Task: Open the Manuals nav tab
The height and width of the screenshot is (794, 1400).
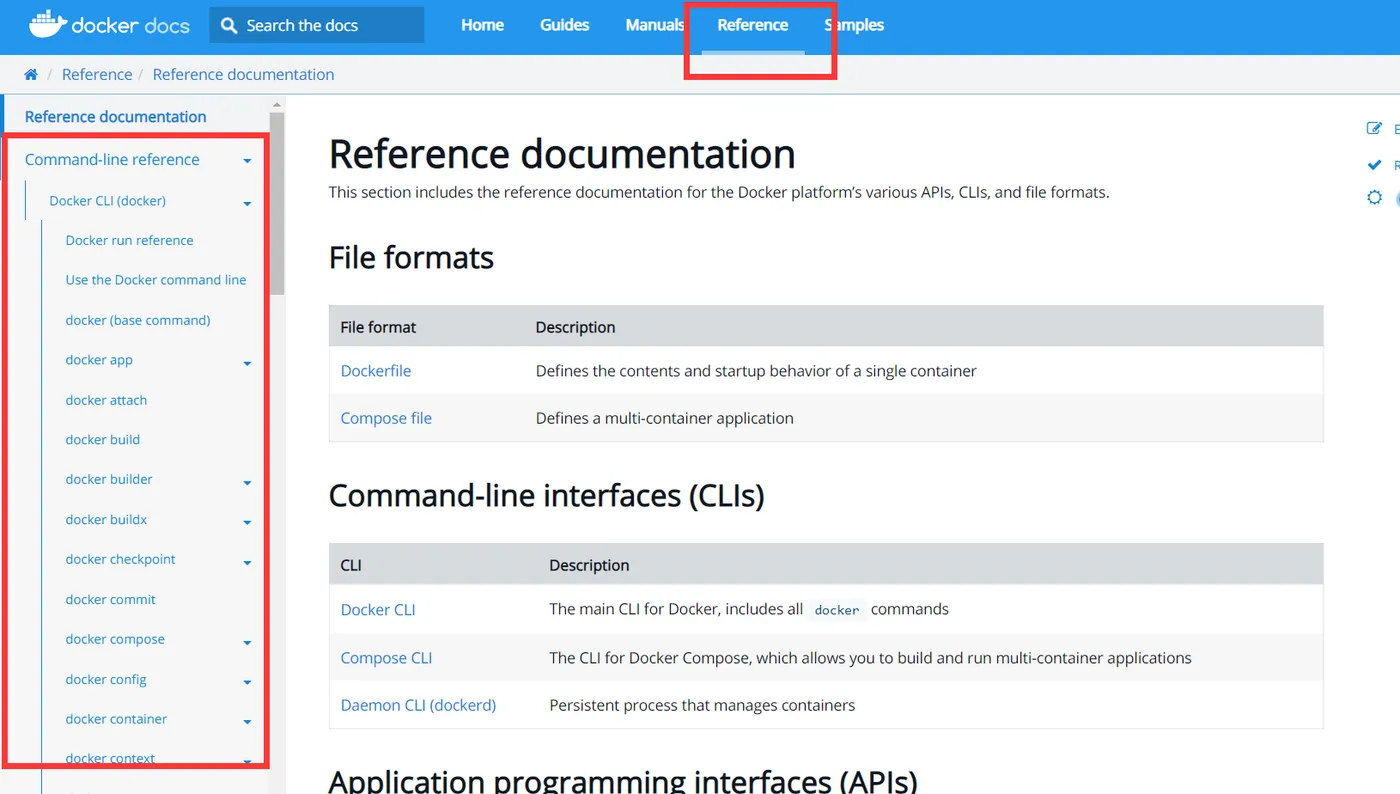Action: (654, 25)
